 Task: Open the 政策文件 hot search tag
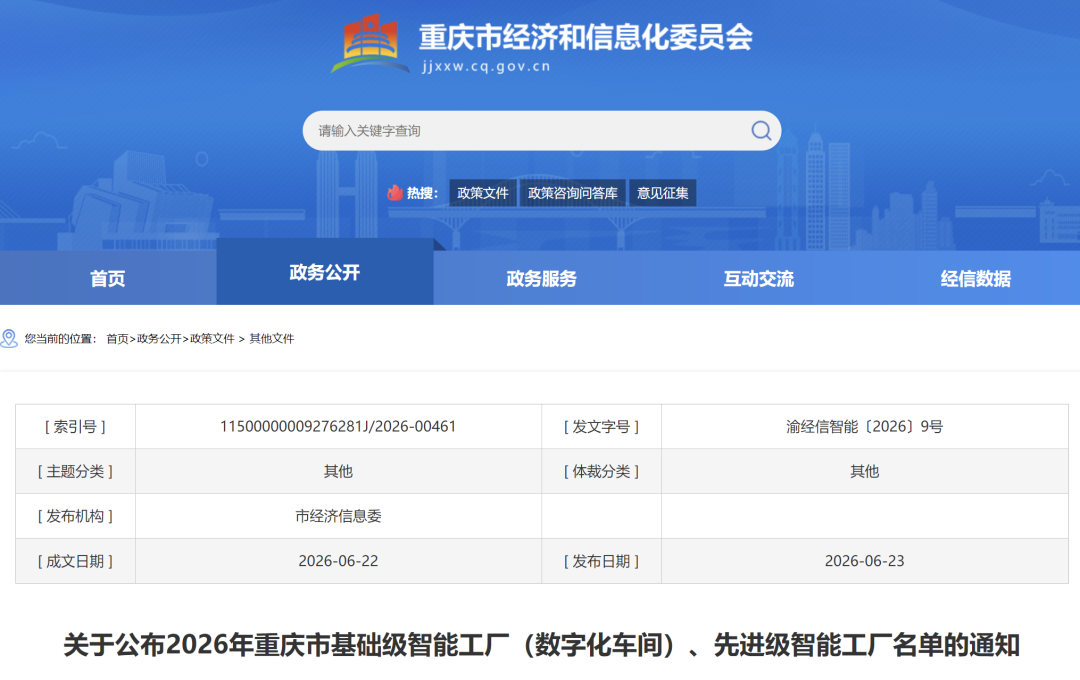tap(483, 193)
